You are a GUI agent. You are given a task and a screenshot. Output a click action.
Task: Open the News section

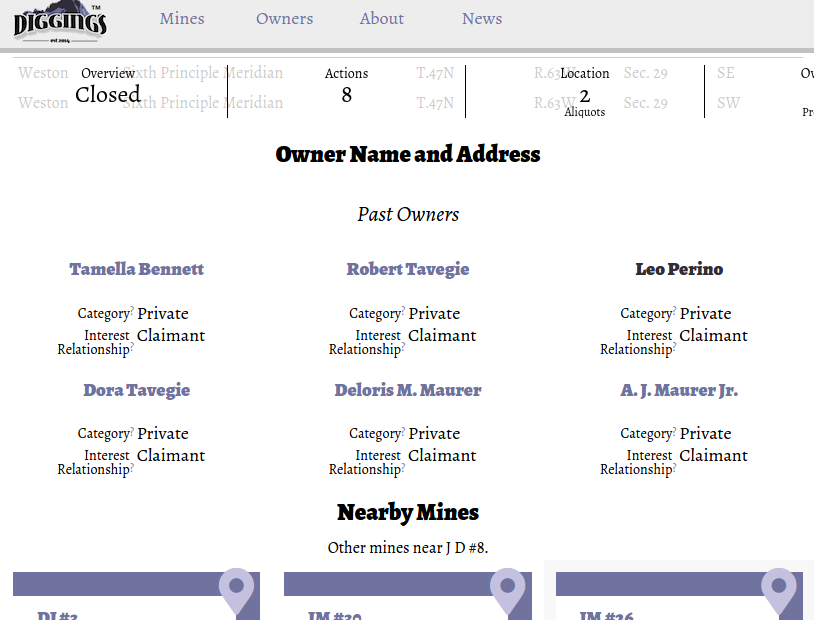coord(482,19)
